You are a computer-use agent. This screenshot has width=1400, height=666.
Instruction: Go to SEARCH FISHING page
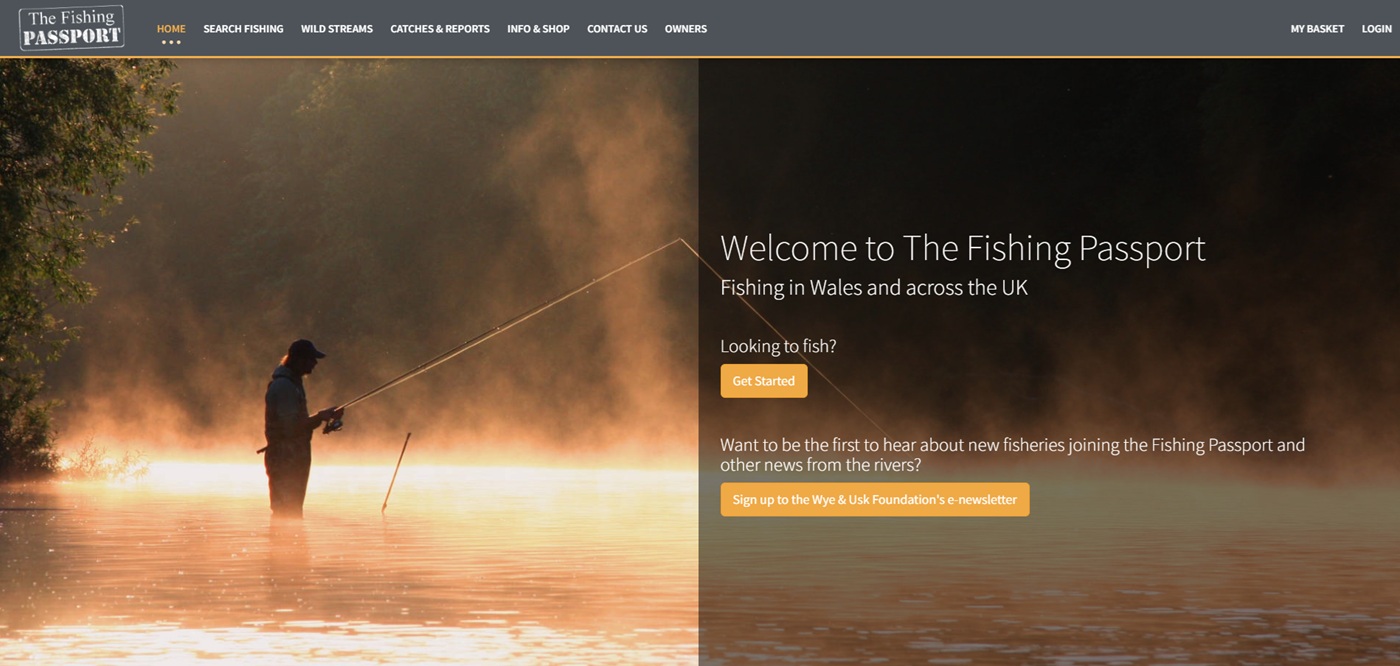point(243,29)
